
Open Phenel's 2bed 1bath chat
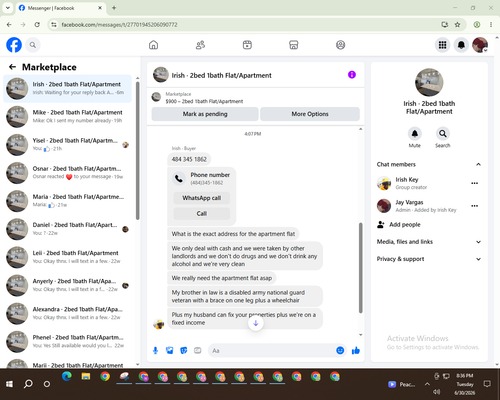(x=68, y=342)
